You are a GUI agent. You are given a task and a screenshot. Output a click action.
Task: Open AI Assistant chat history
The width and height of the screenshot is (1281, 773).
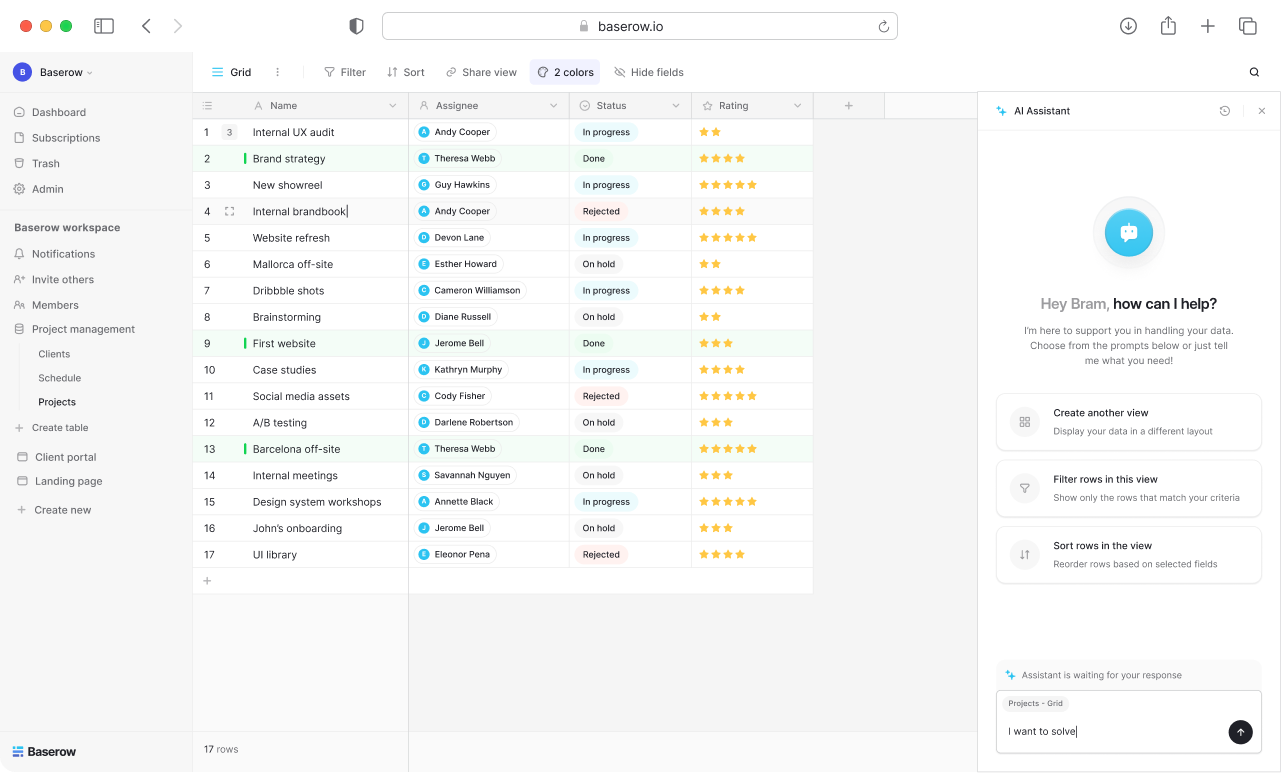click(x=1224, y=111)
